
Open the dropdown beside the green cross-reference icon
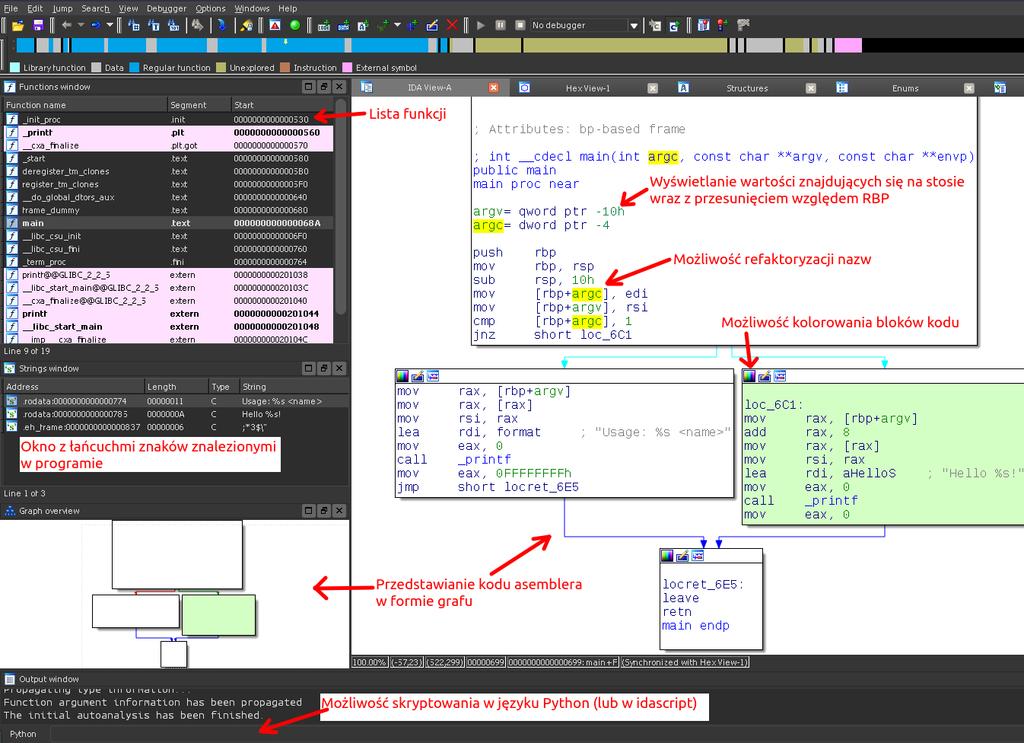(397, 25)
